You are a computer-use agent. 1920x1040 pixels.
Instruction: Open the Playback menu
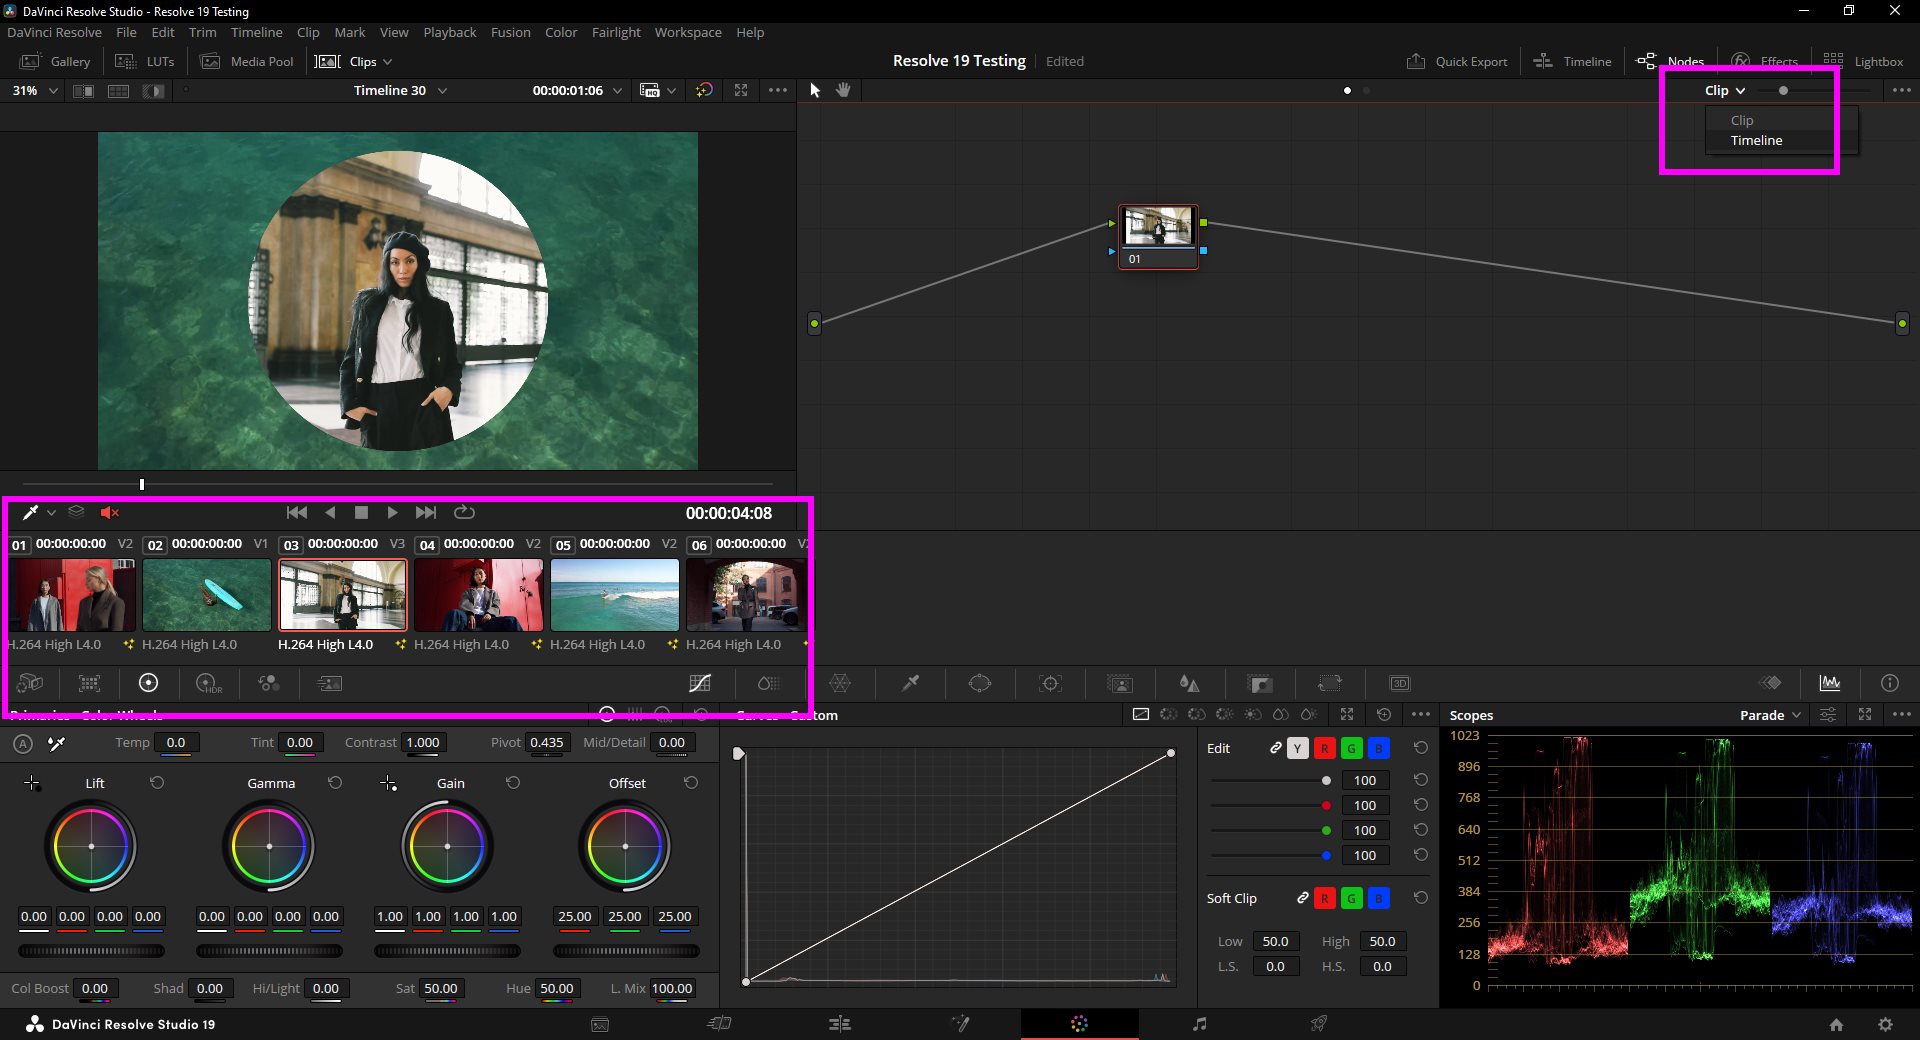coord(450,32)
